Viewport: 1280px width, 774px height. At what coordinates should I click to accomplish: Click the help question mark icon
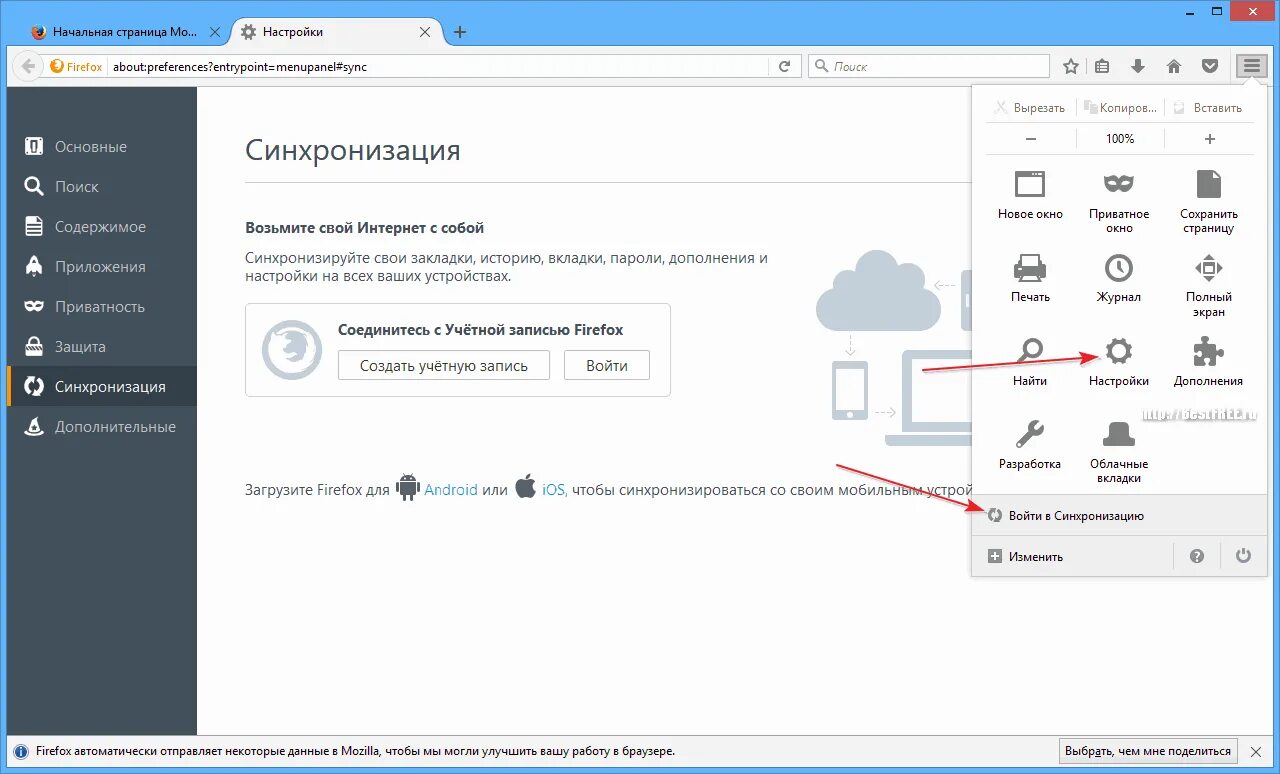(1197, 556)
